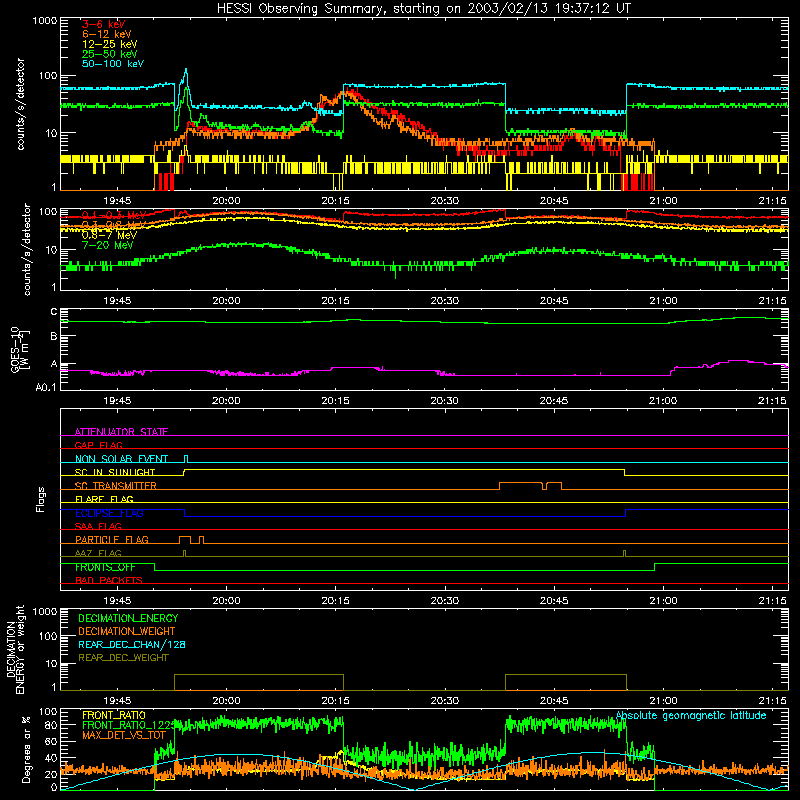Select the SC_IN_SUNLIGHT flag label
Screen dimensions: 800x800
point(115,472)
